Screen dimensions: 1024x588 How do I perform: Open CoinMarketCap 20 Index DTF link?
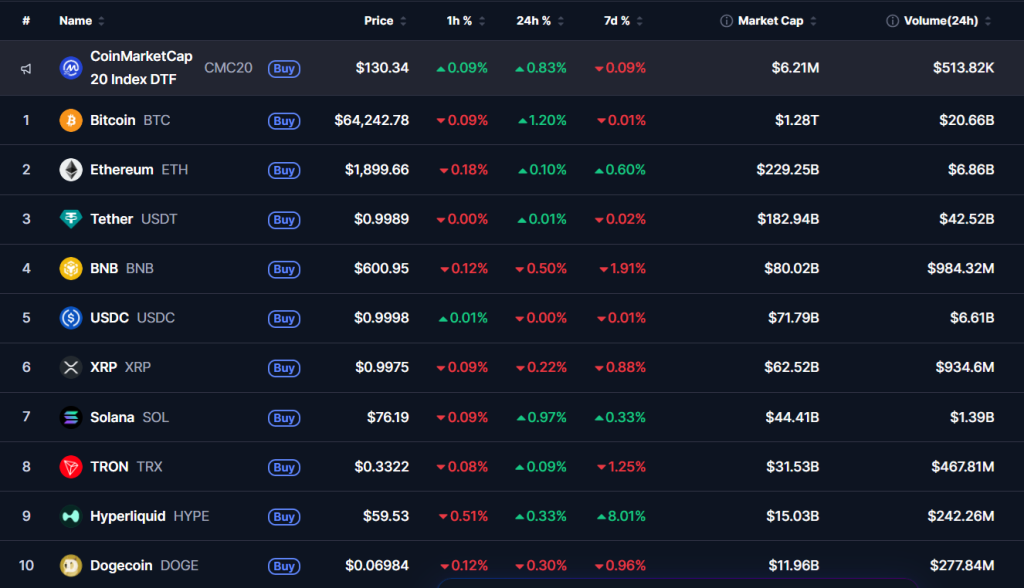click(x=141, y=68)
